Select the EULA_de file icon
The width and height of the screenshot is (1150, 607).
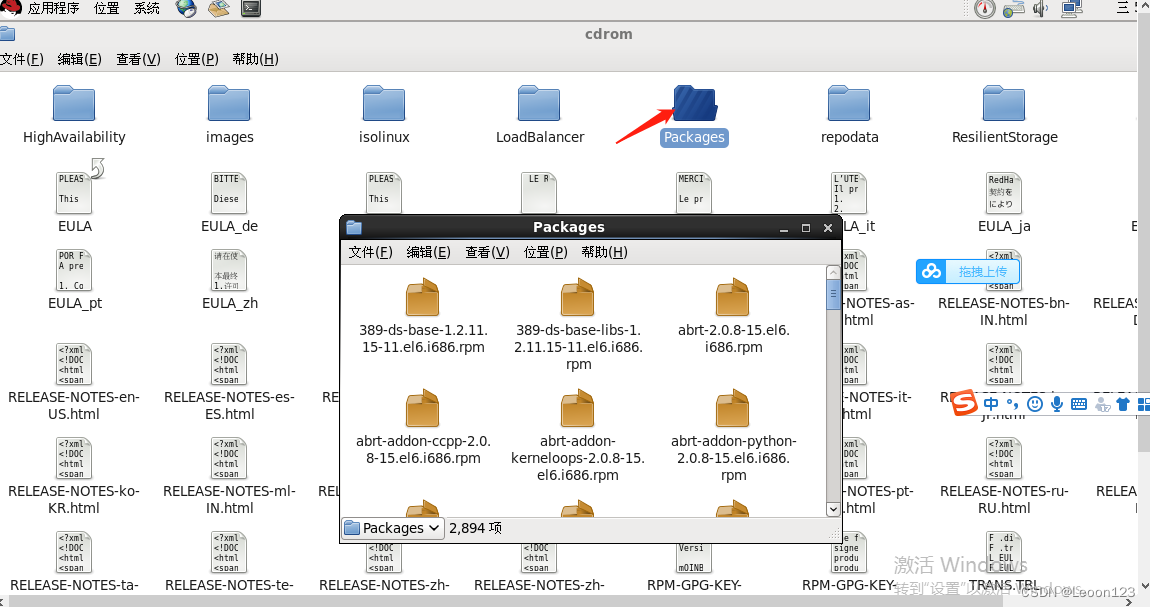230,192
